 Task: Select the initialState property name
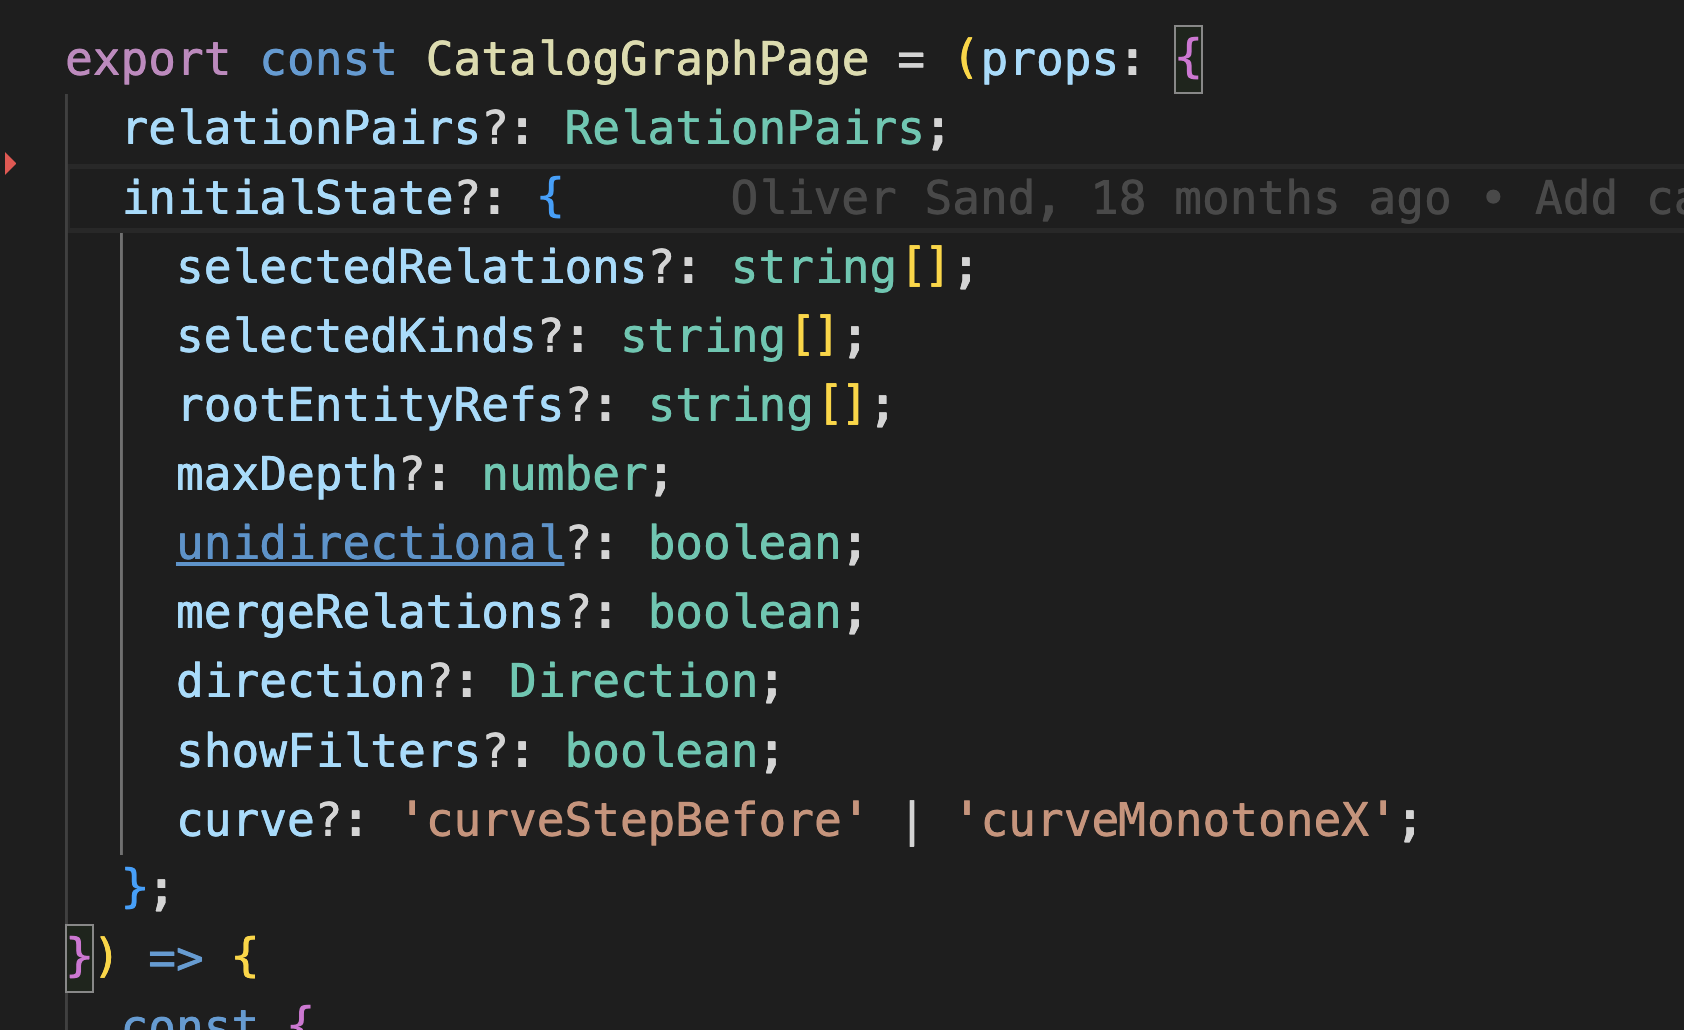click(x=288, y=197)
